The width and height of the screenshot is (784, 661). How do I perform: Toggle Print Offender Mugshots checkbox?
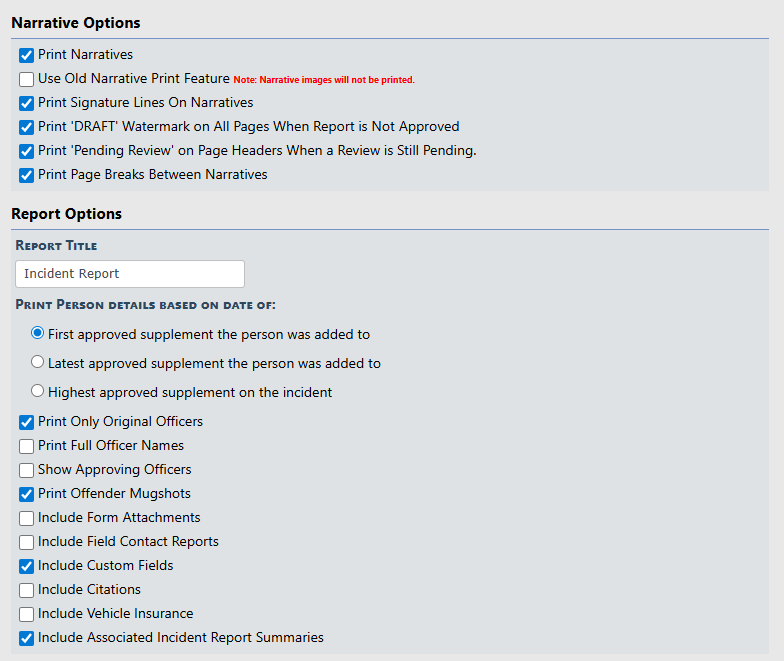pos(27,494)
